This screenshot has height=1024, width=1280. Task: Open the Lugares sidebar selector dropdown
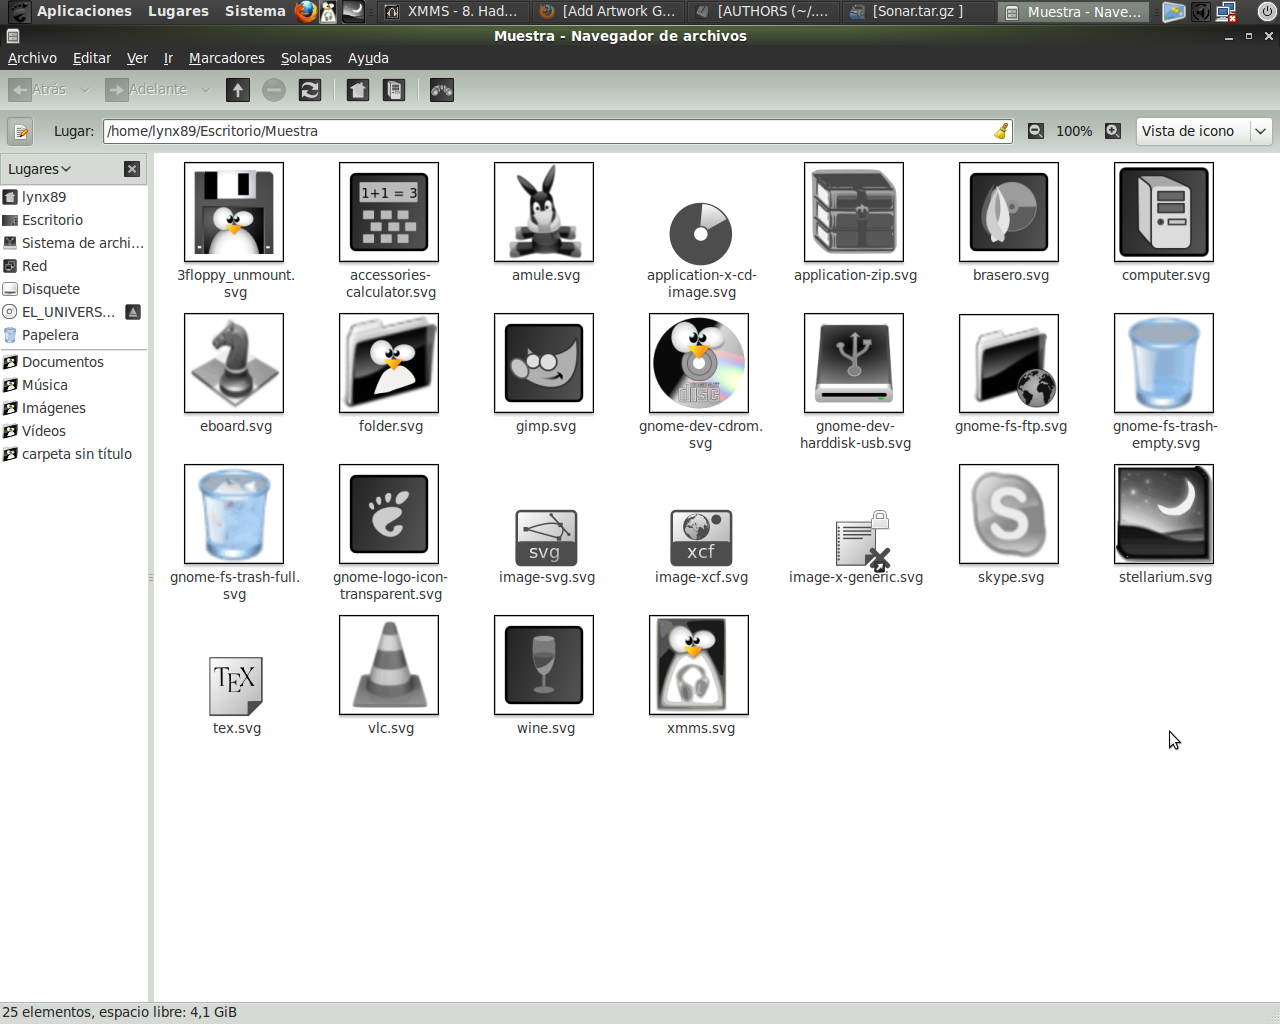[x=40, y=169]
